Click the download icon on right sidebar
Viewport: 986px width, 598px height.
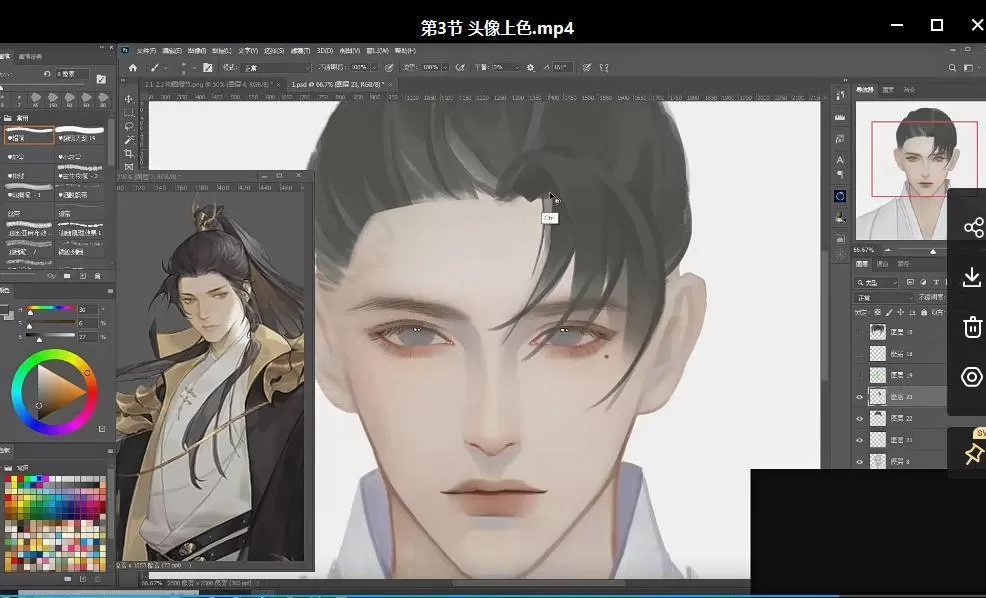pyautogui.click(x=972, y=277)
